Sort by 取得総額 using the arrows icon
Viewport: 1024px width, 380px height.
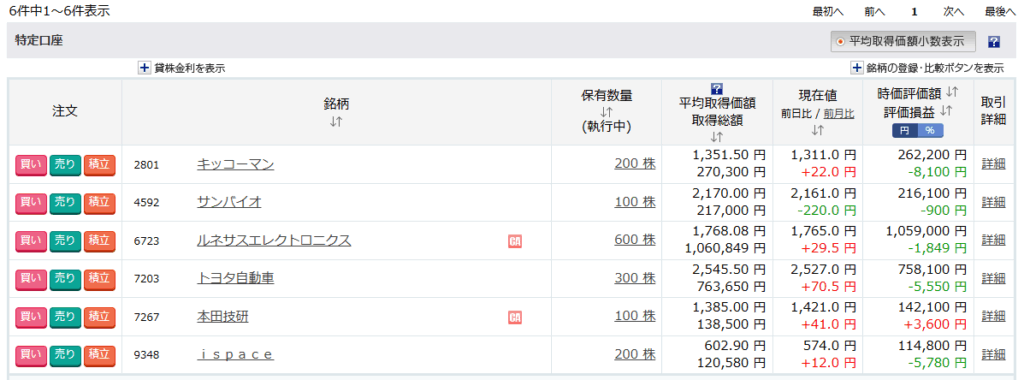pyautogui.click(x=717, y=136)
